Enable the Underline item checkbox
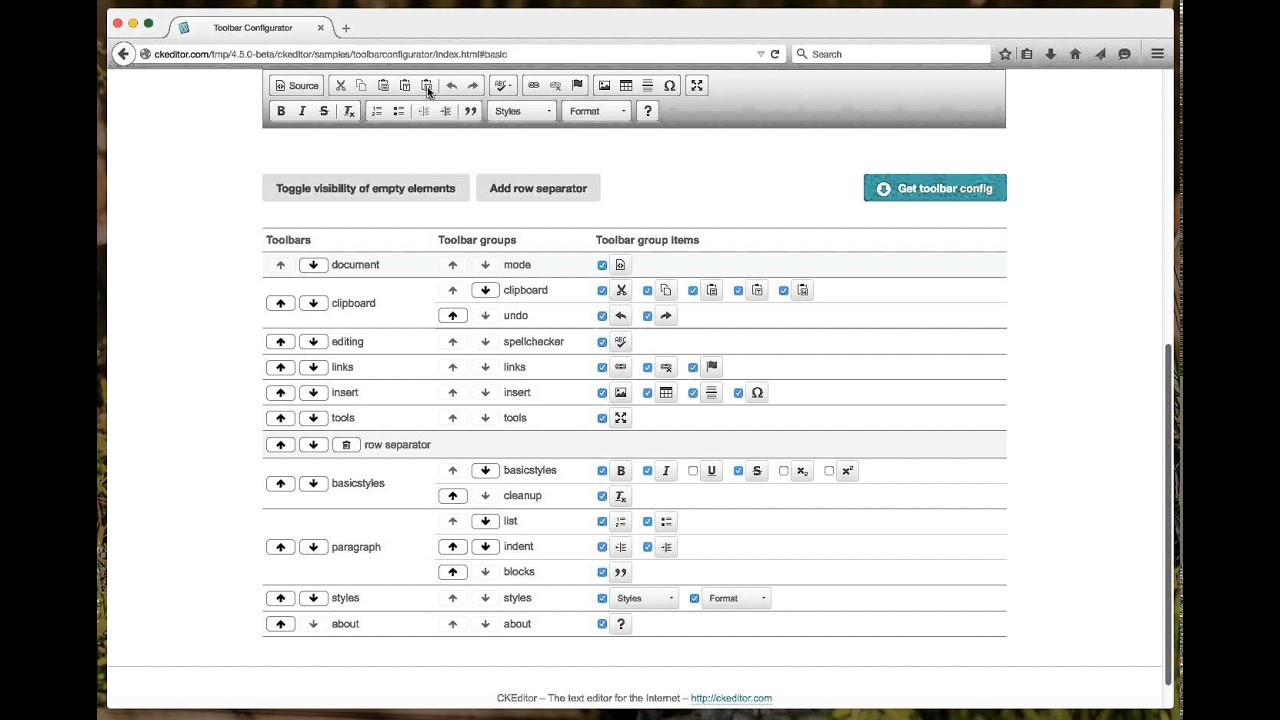 click(x=693, y=471)
